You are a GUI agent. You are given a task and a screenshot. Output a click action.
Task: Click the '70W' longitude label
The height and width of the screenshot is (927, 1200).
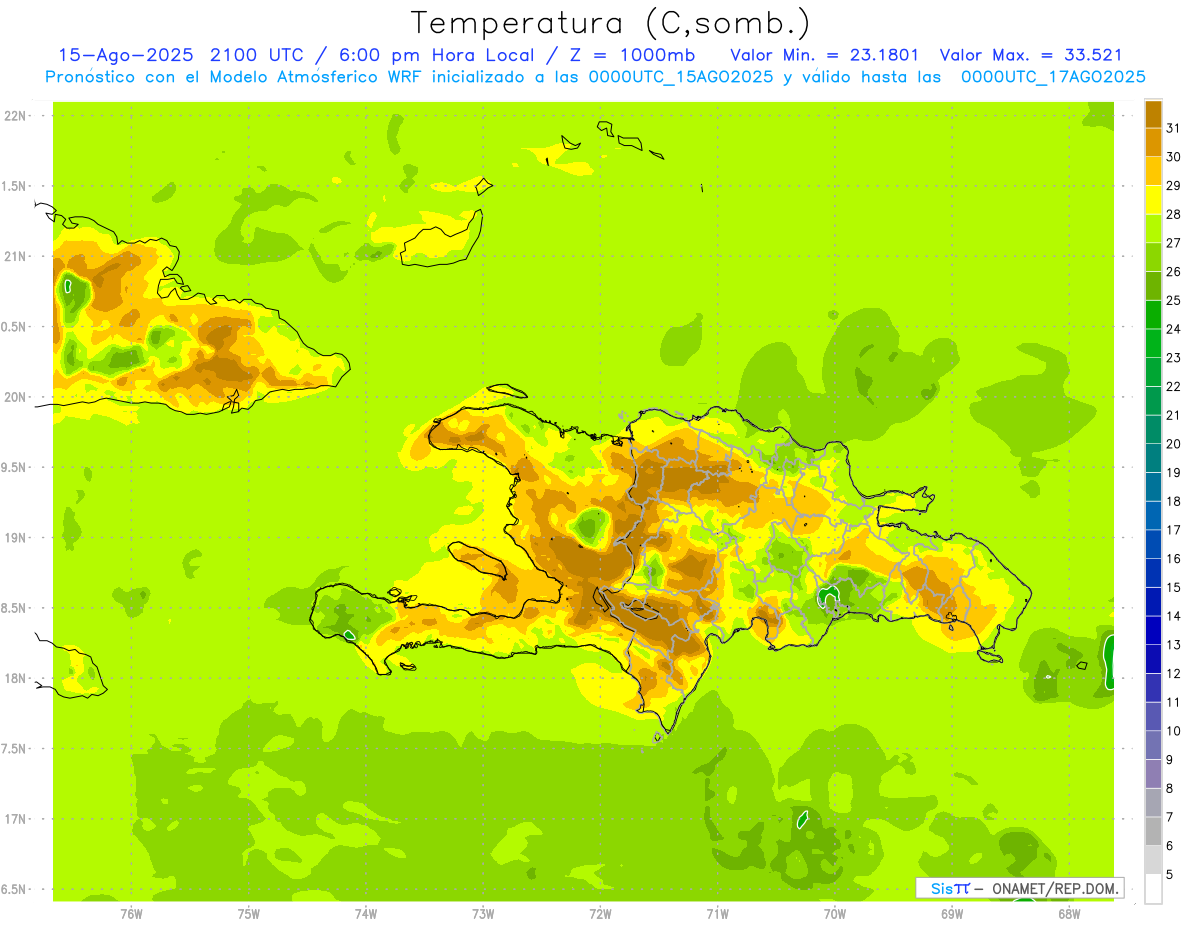tap(835, 914)
